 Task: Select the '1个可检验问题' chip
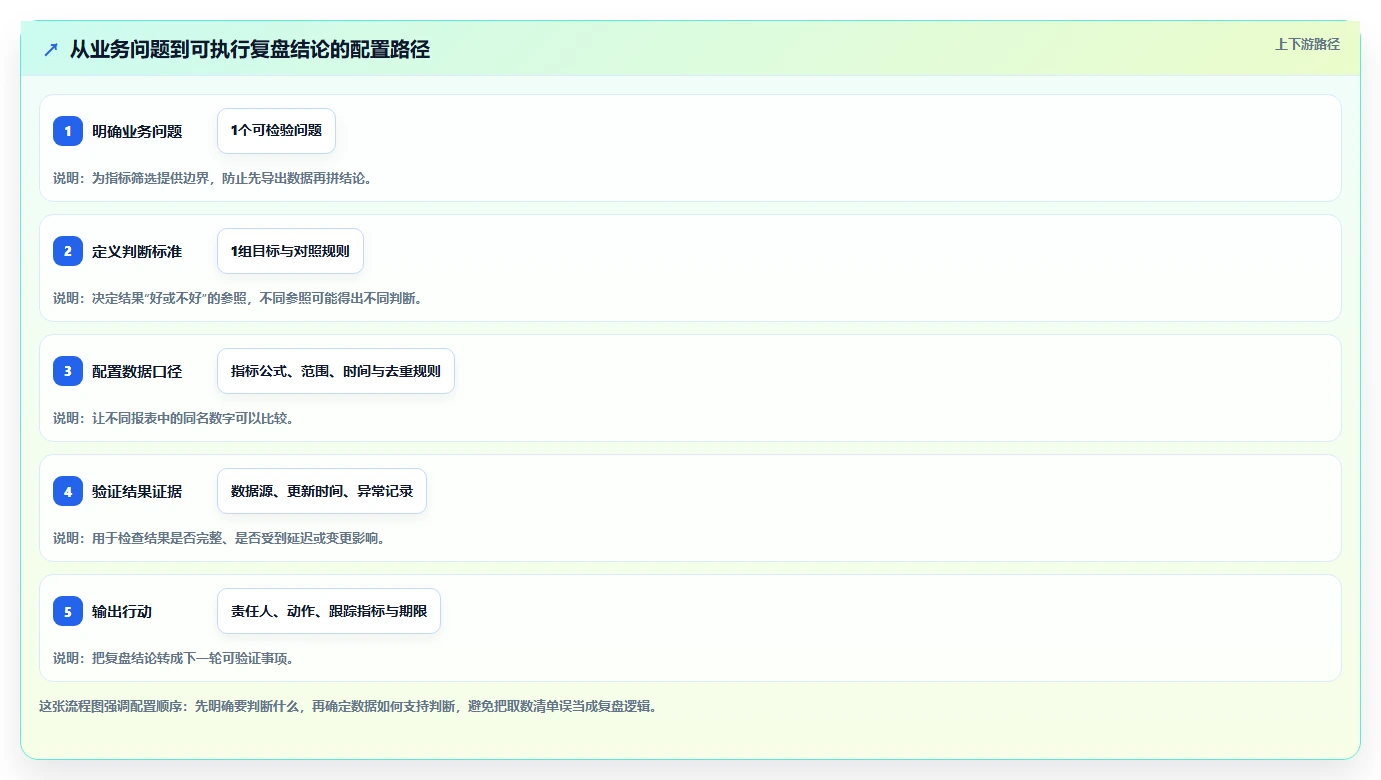[276, 131]
